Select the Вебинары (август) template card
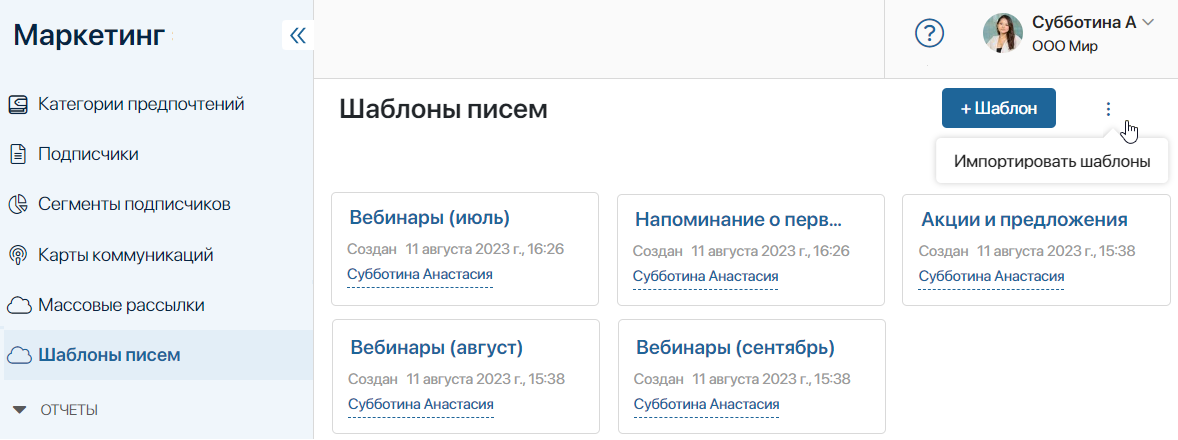Viewport: 1178px width, 440px height. (x=465, y=376)
